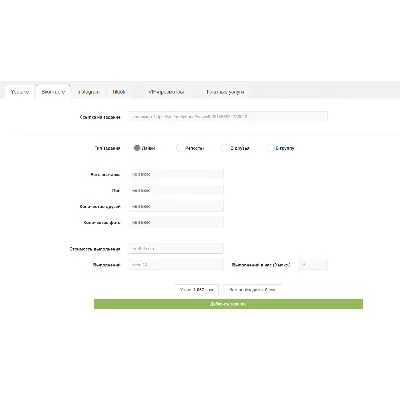
Task: Switch to the YouTube tab
Action: pos(19,92)
